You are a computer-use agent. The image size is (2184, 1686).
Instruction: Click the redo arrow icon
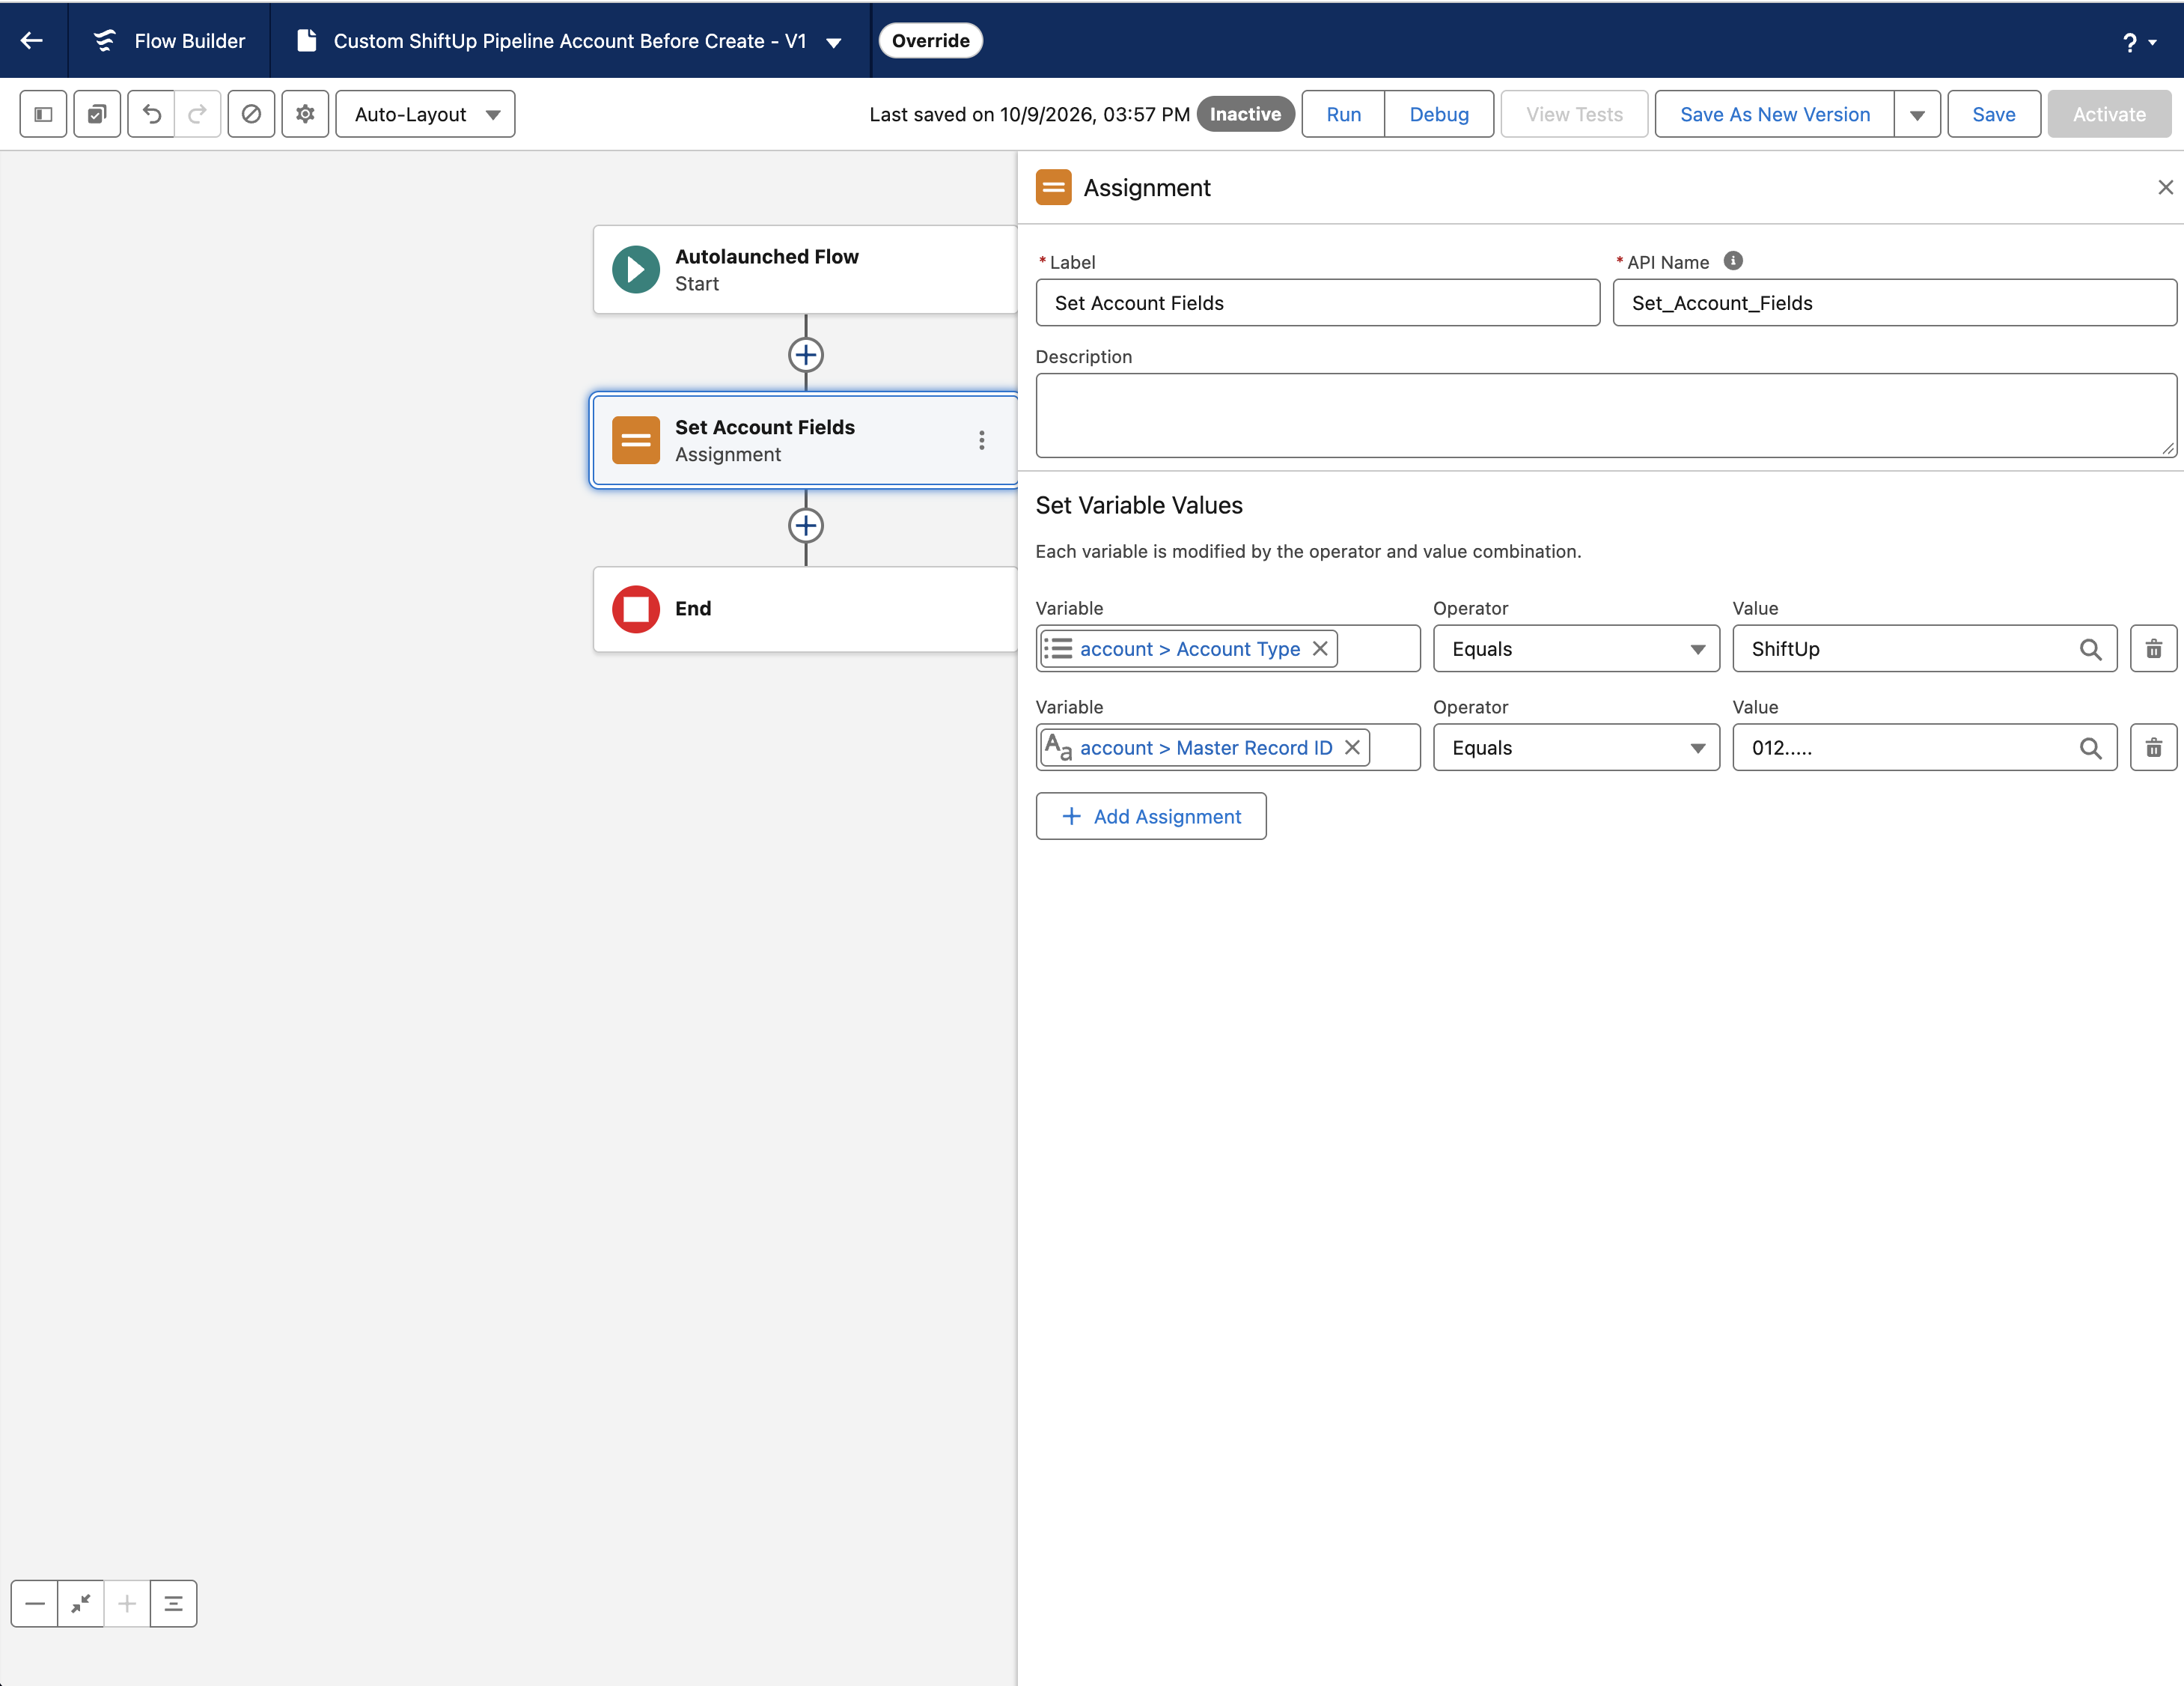[x=198, y=114]
